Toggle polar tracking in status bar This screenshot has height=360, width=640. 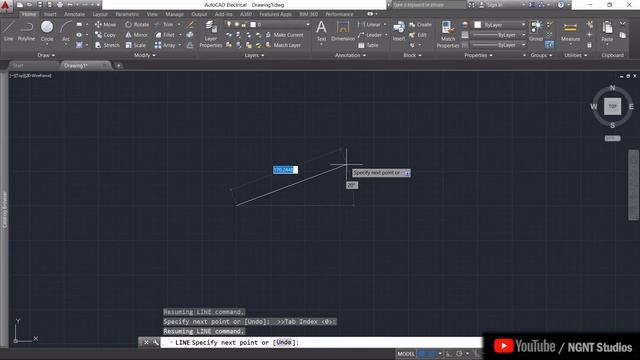[459, 353]
